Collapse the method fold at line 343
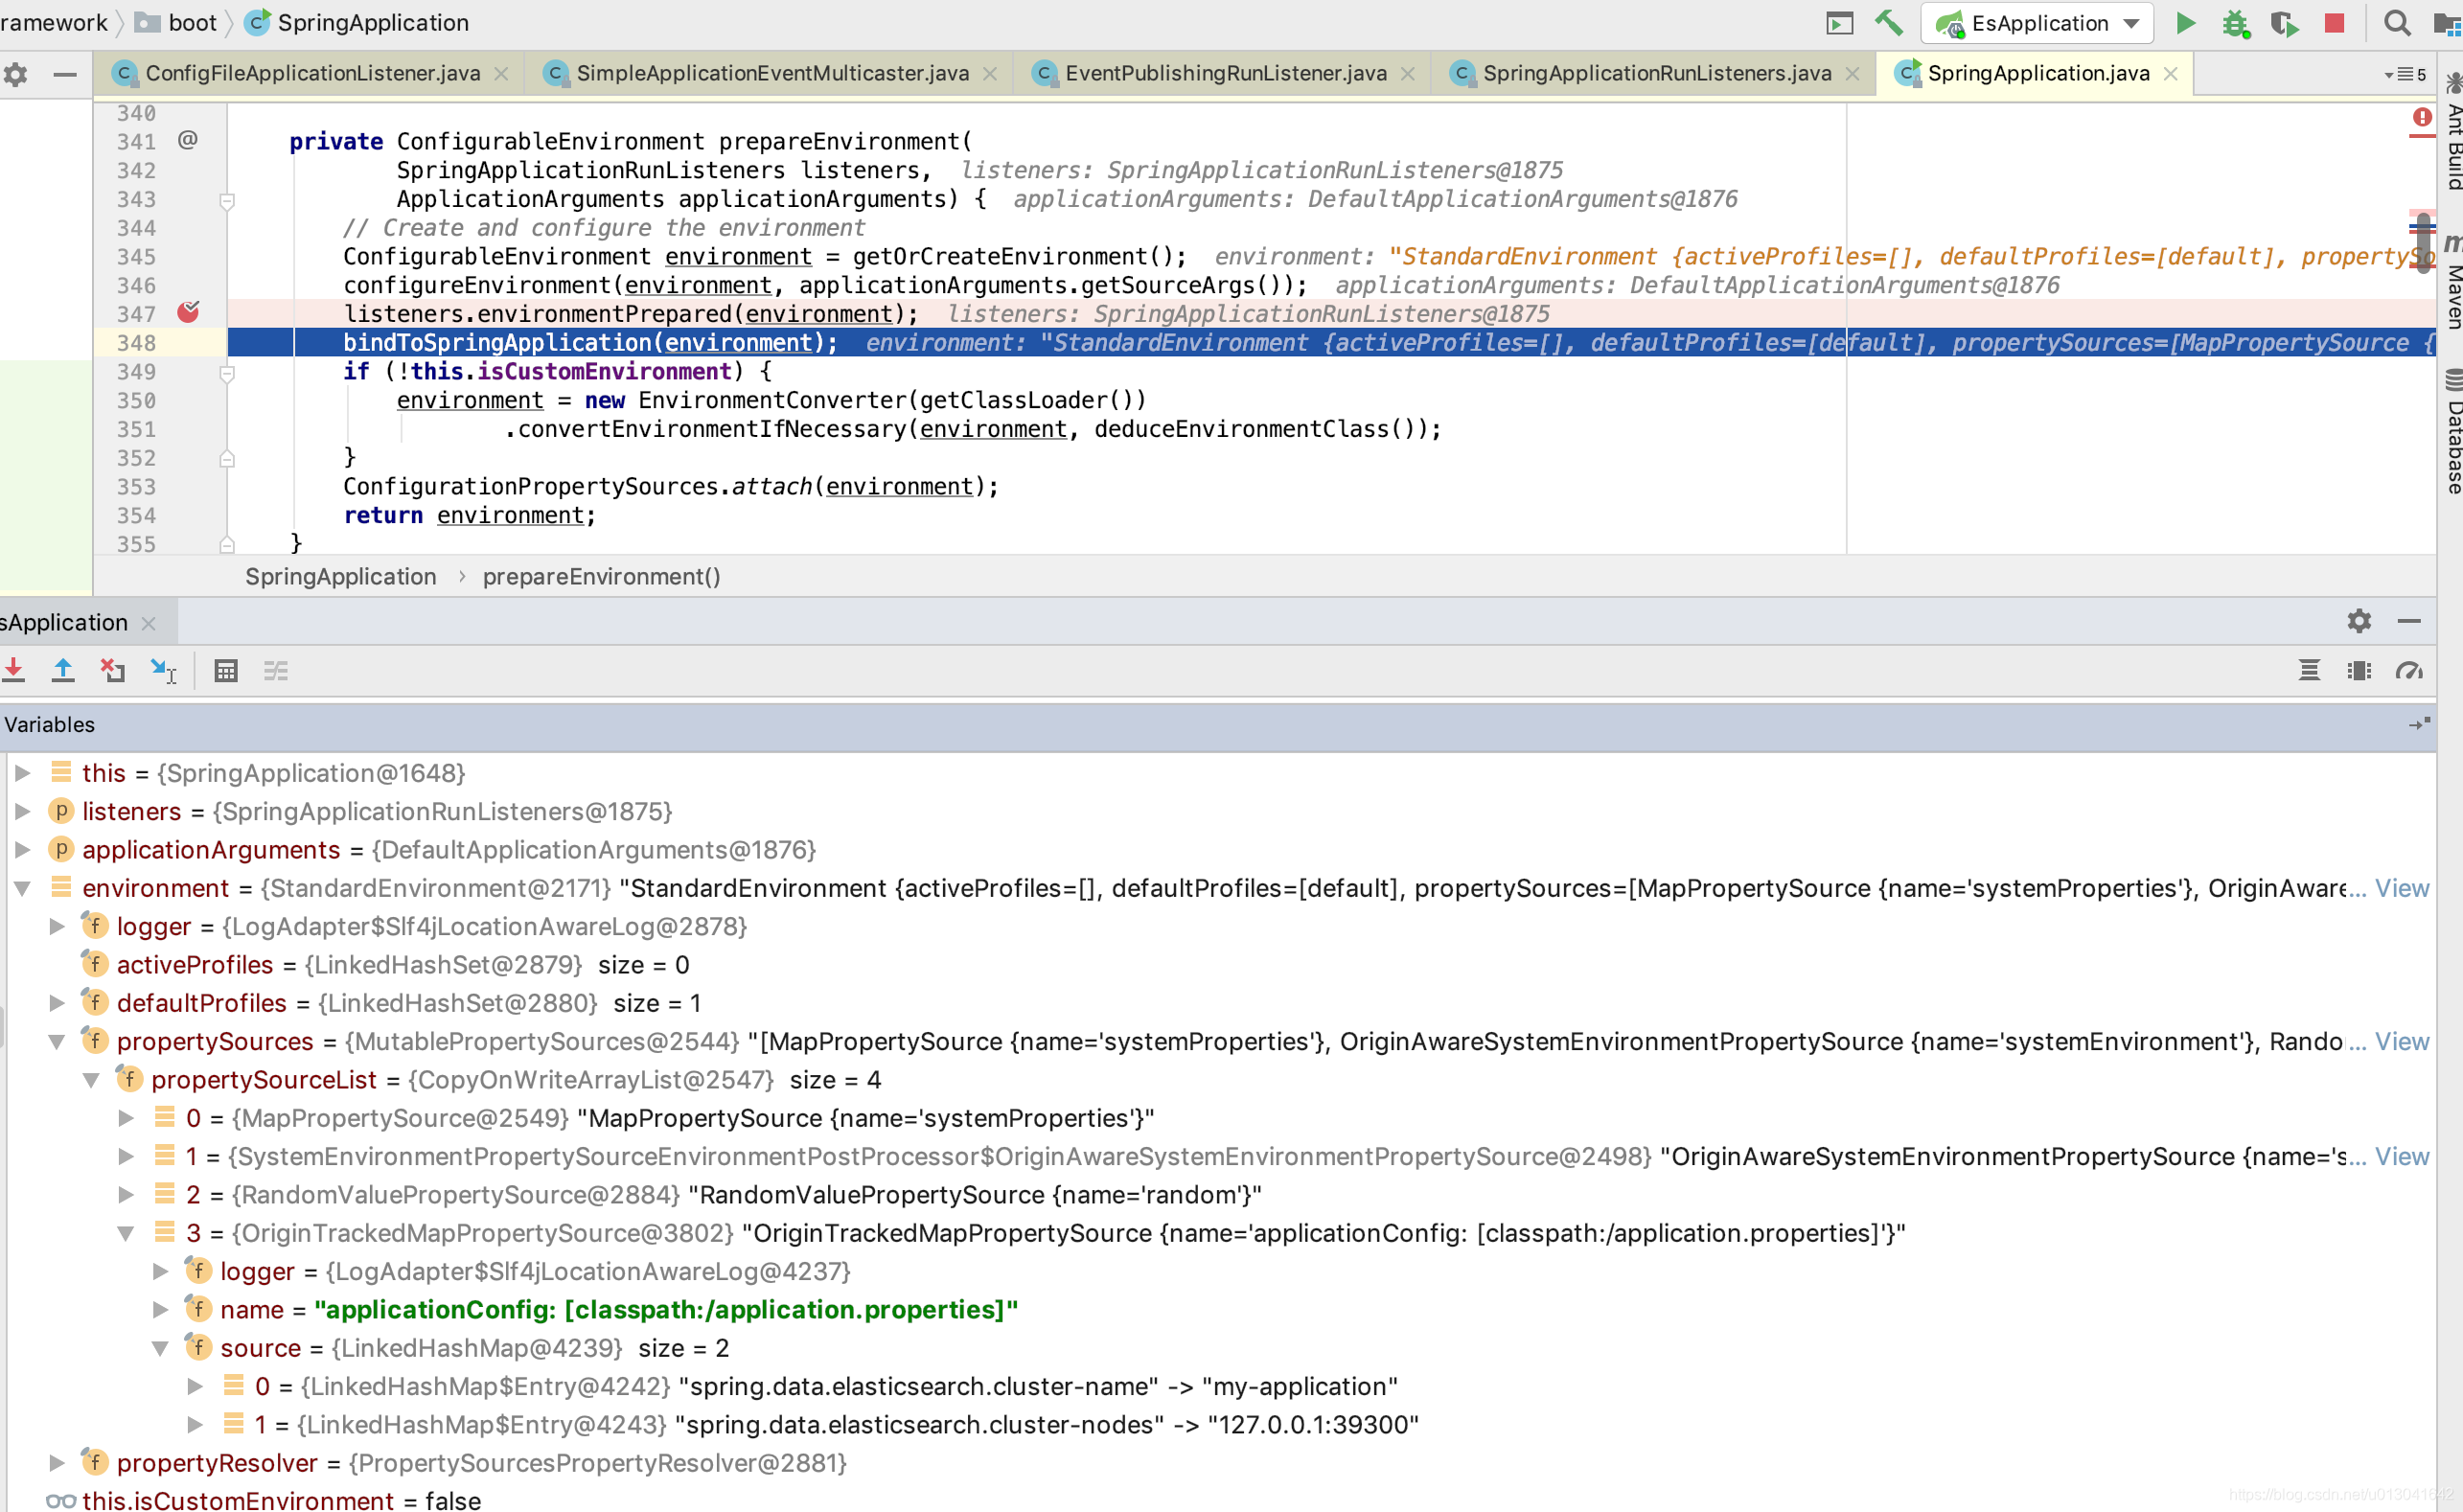This screenshot has width=2463, height=1512. 227,200
